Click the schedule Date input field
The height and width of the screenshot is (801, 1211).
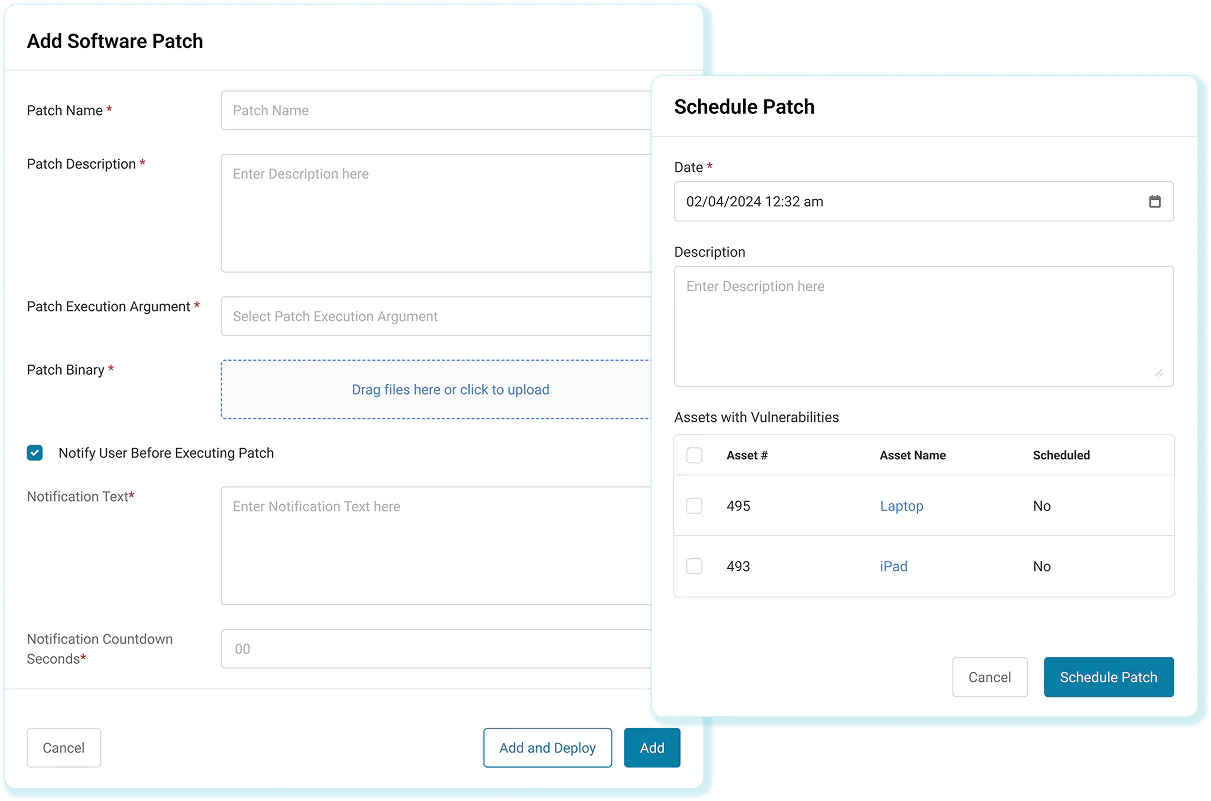[900, 202]
